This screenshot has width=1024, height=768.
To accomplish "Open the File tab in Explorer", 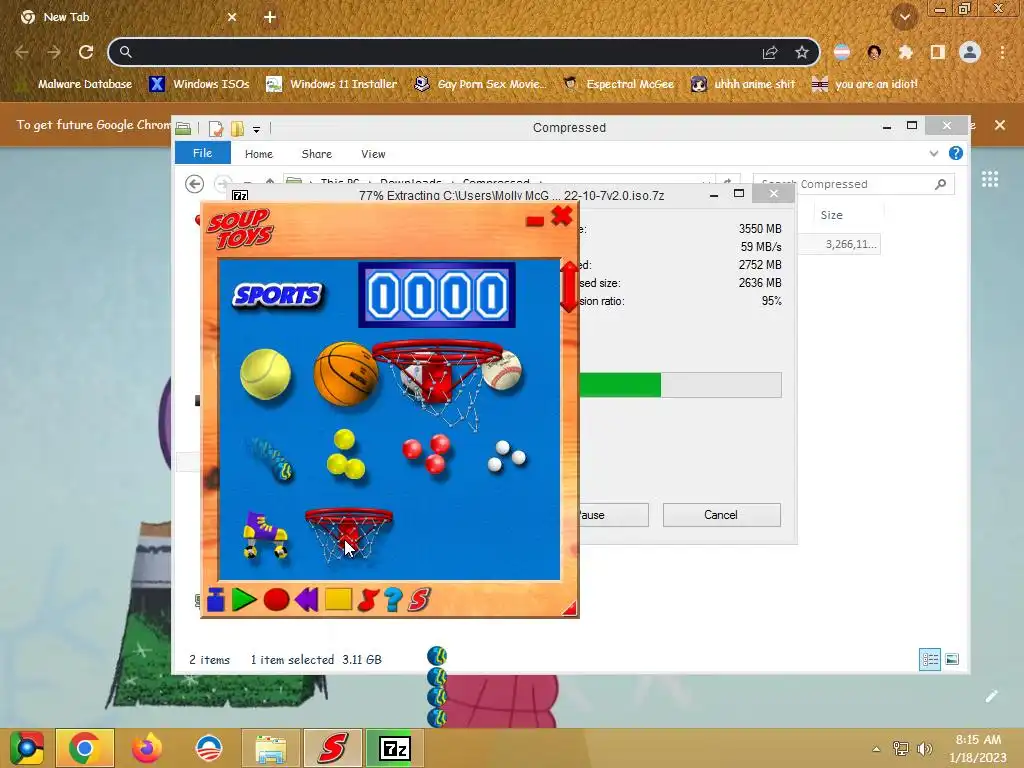I will click(202, 153).
